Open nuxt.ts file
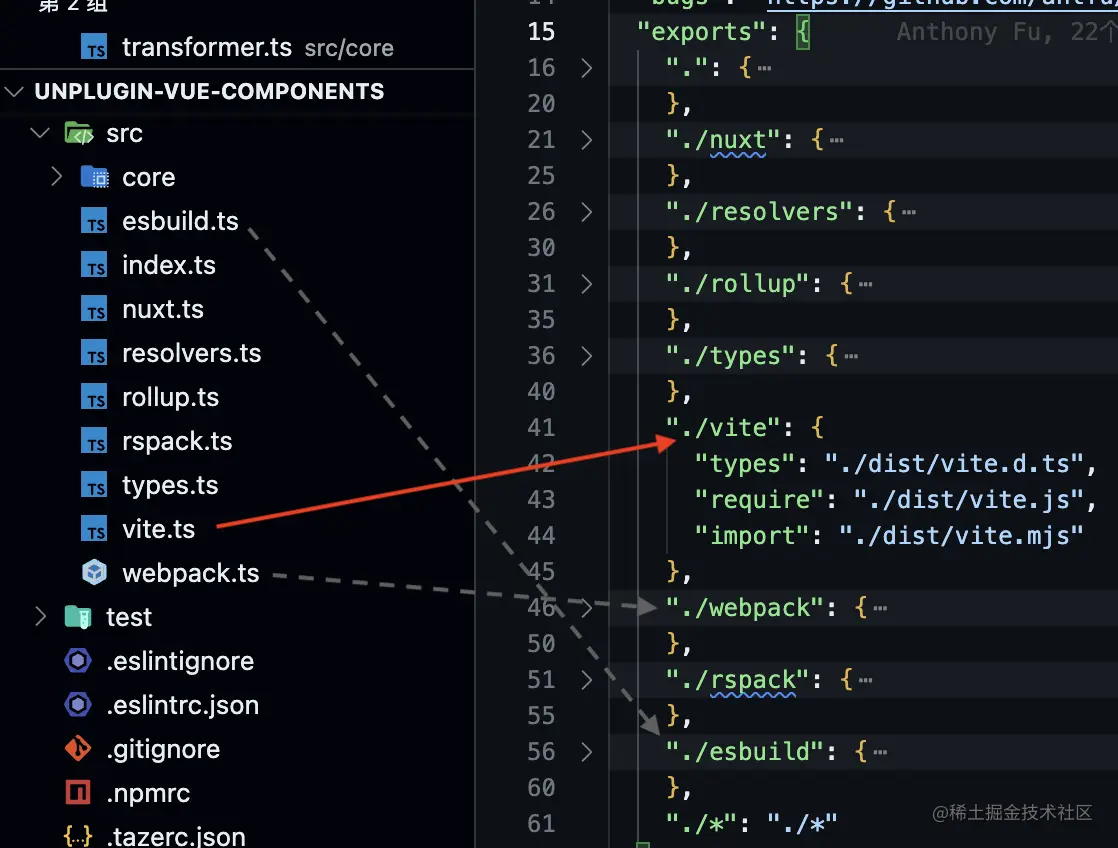Viewport: 1118px width, 848px height. pyautogui.click(x=163, y=310)
